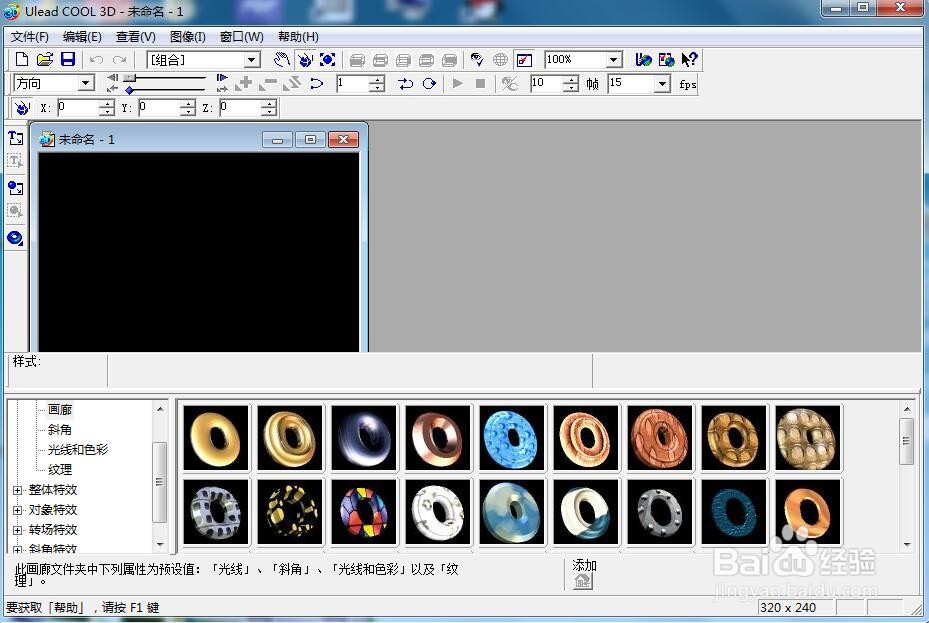Click the Remove keyframe minus icon

pos(268,84)
